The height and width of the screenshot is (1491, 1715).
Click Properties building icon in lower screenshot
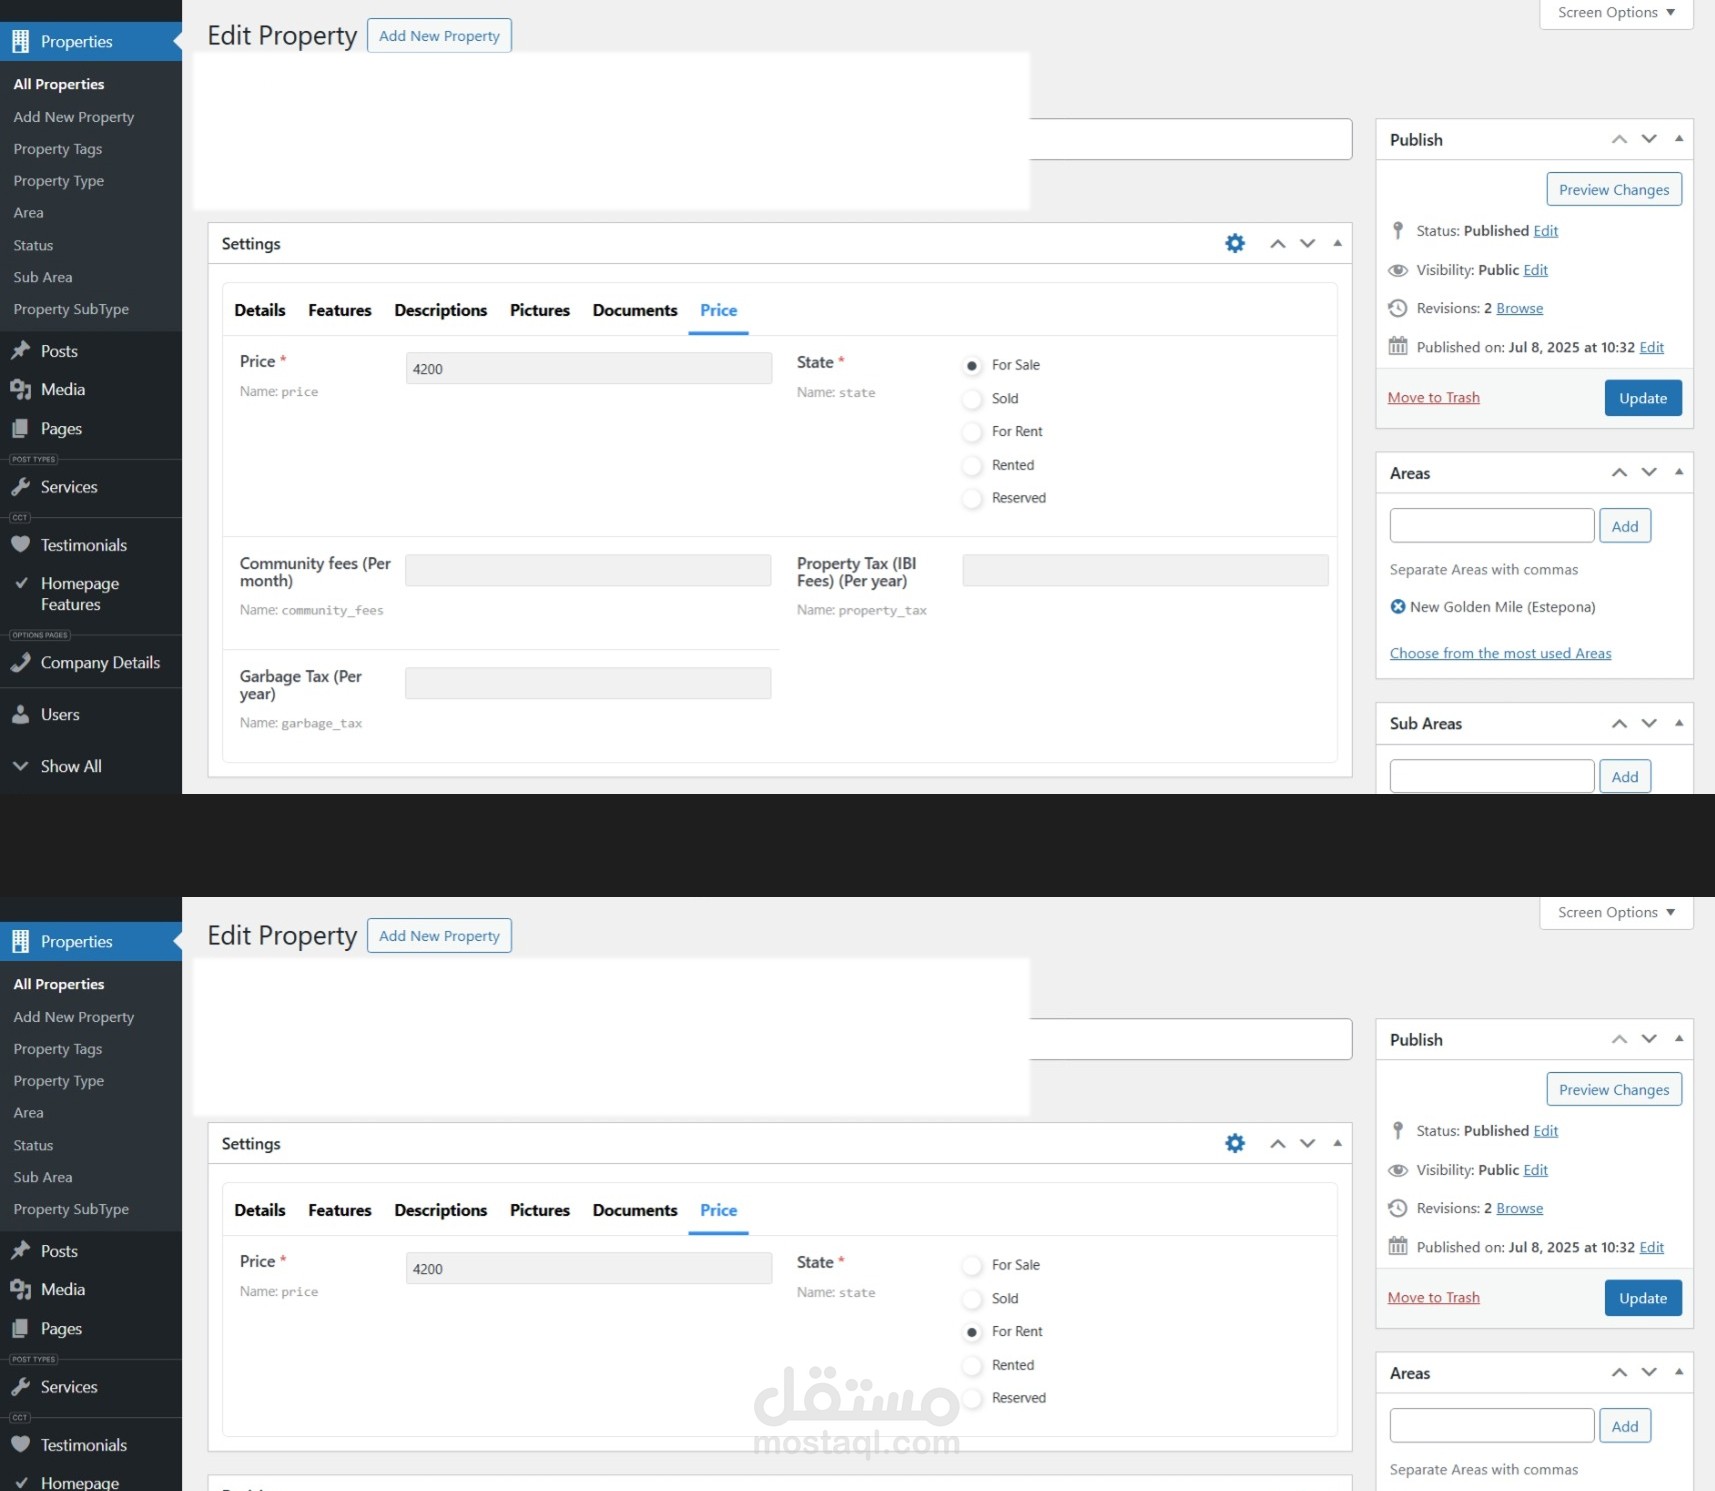[x=20, y=942]
